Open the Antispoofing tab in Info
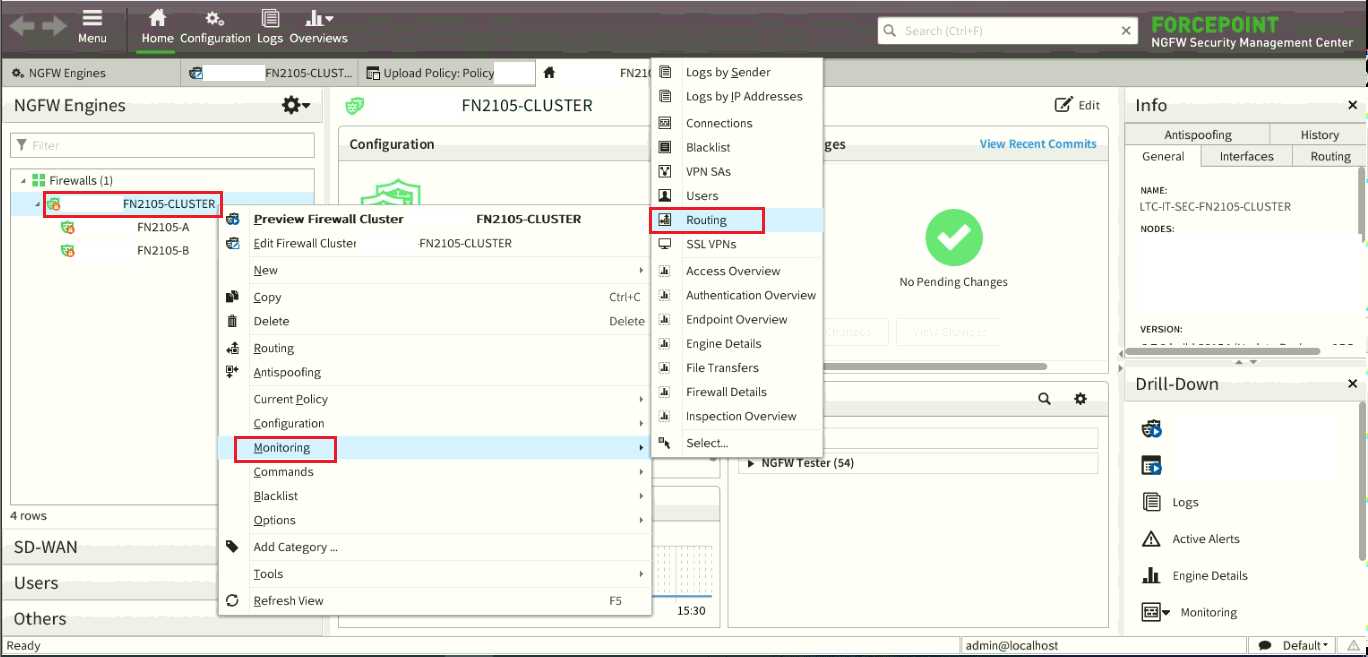 (x=1197, y=135)
